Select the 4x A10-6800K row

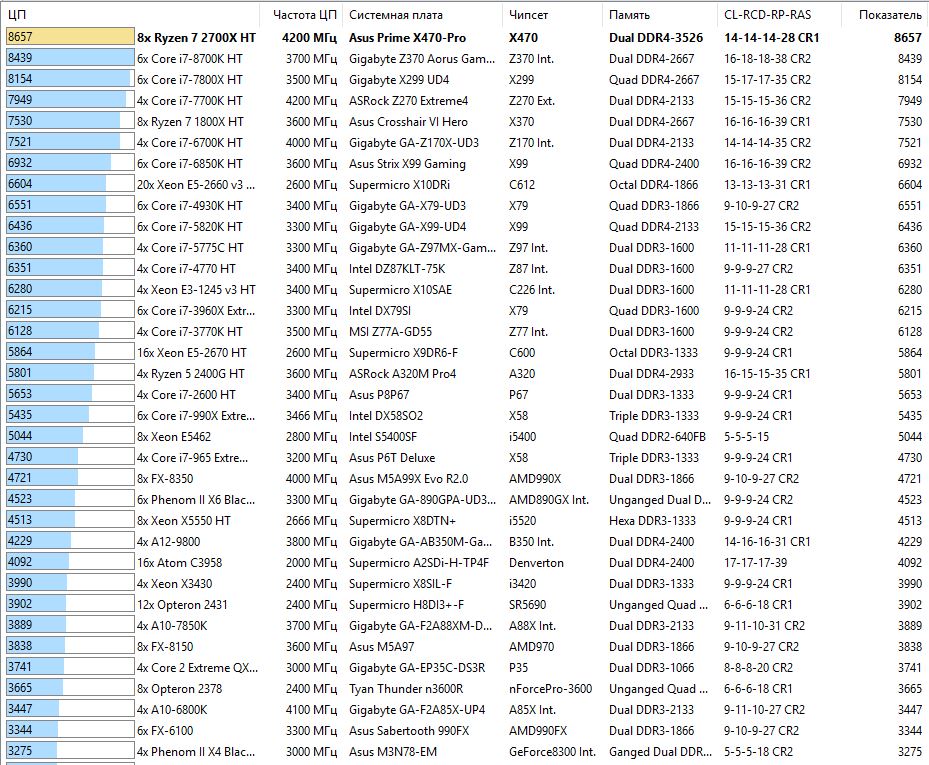coord(464,710)
